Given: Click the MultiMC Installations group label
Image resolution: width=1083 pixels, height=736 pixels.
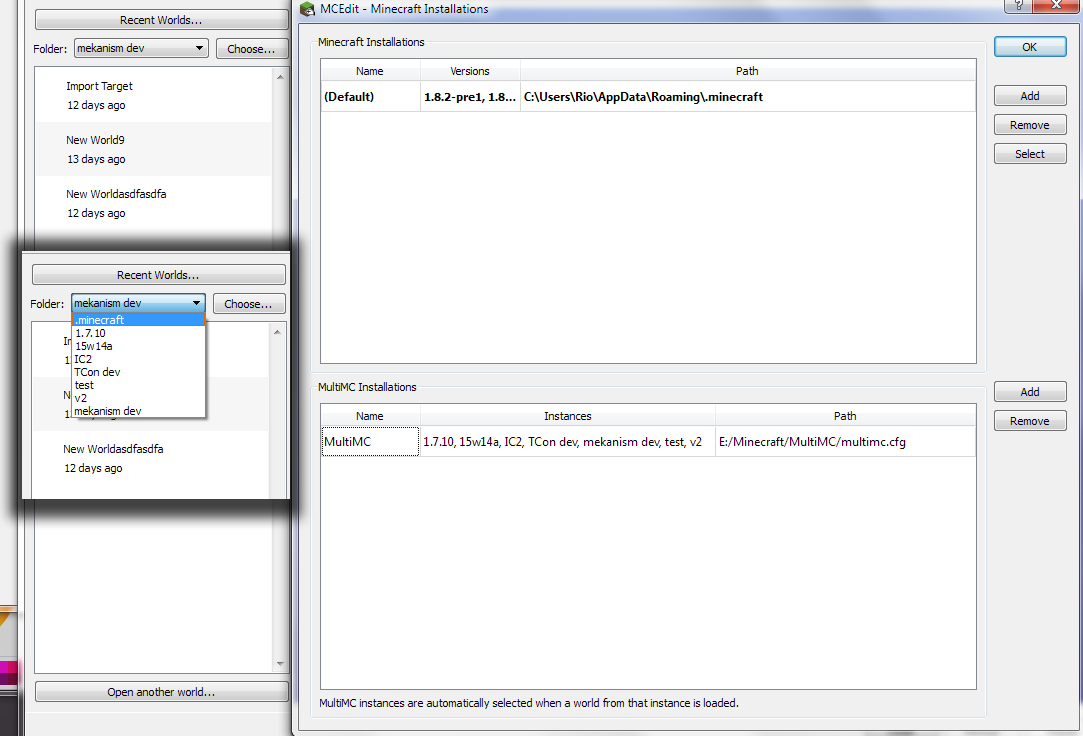Looking at the screenshot, I should click(x=367, y=387).
